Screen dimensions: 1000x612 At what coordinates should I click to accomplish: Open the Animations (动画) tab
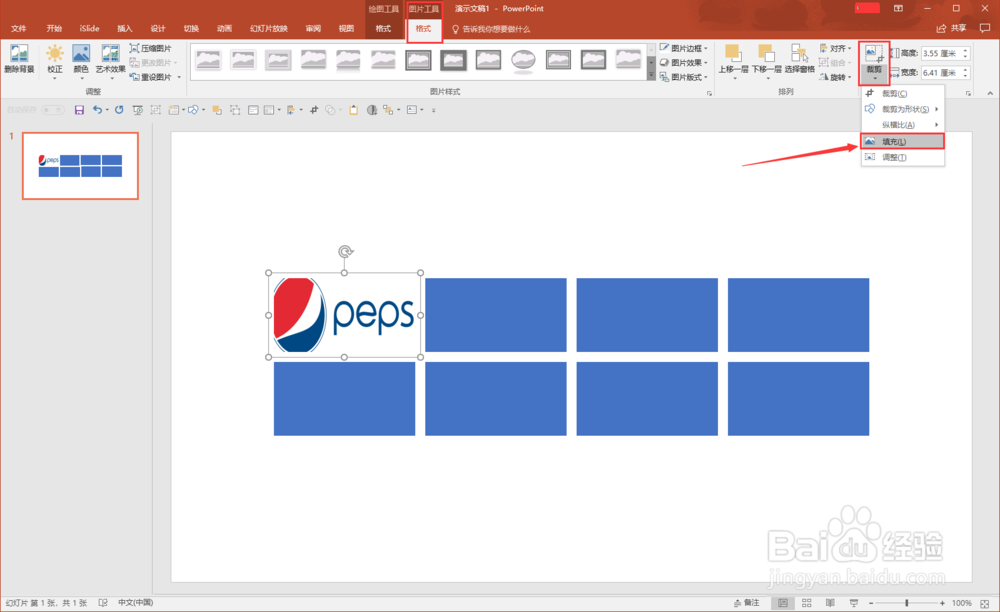(224, 29)
